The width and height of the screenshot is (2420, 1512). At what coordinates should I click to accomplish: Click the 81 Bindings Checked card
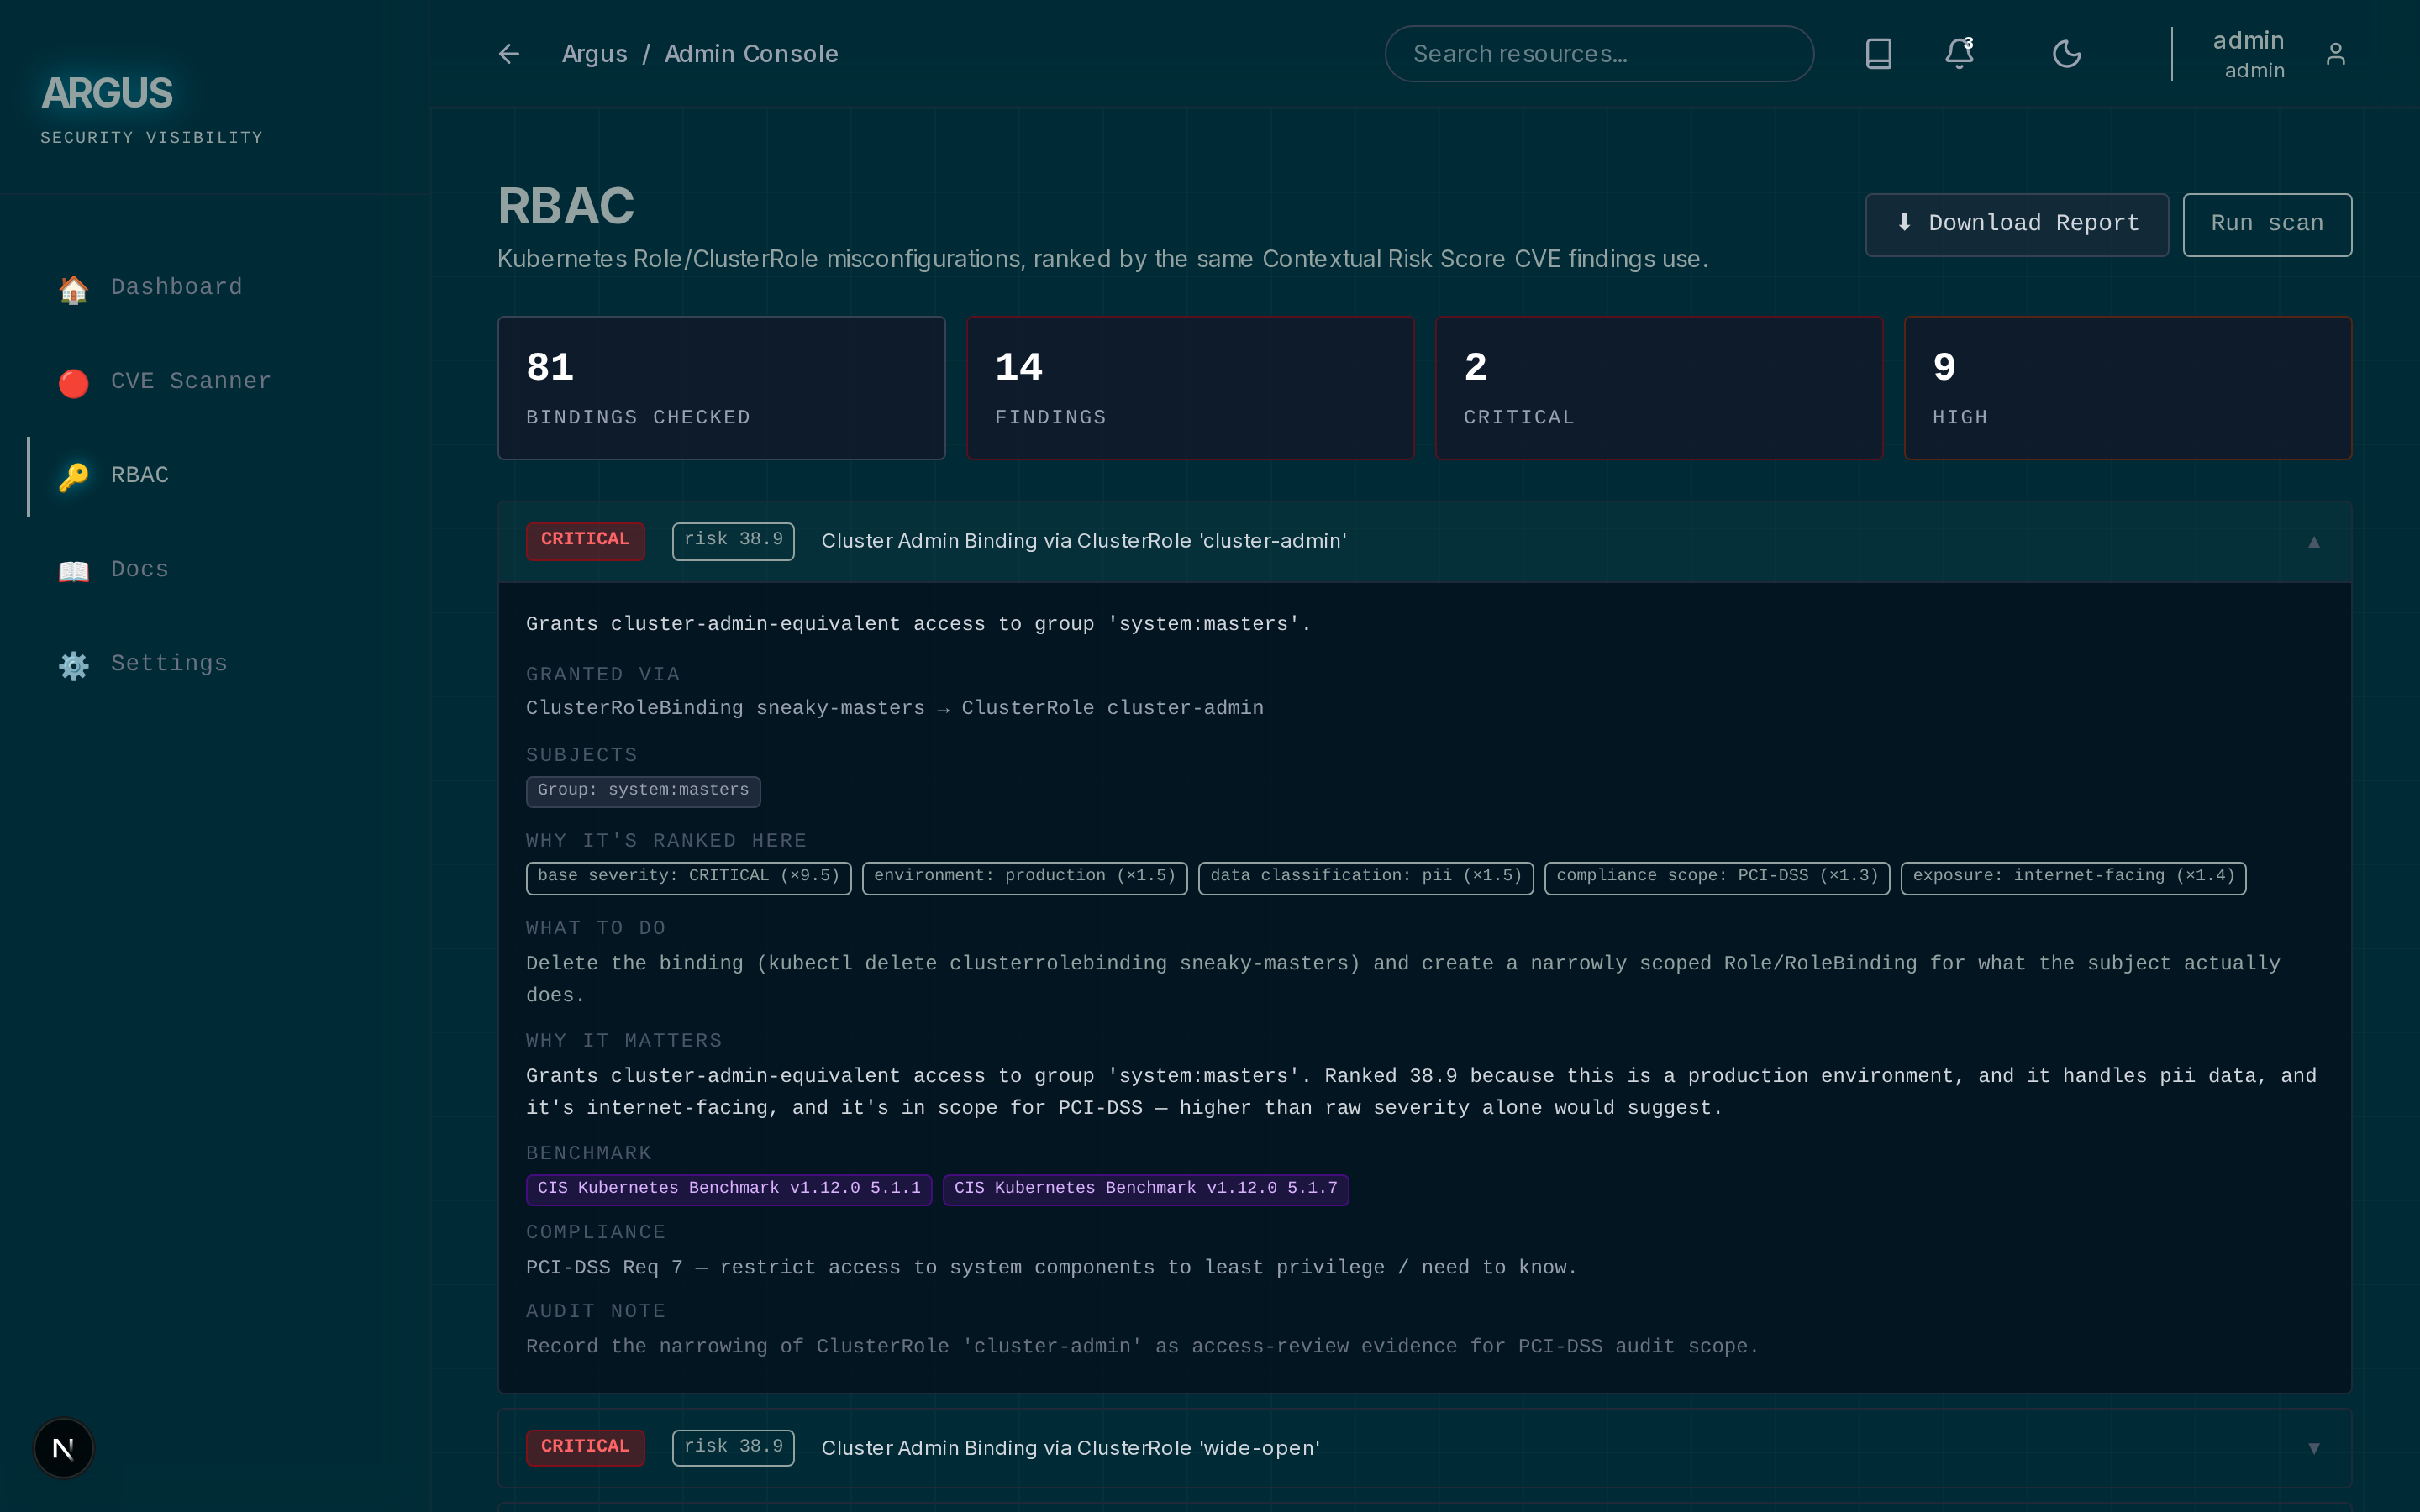[x=721, y=388]
